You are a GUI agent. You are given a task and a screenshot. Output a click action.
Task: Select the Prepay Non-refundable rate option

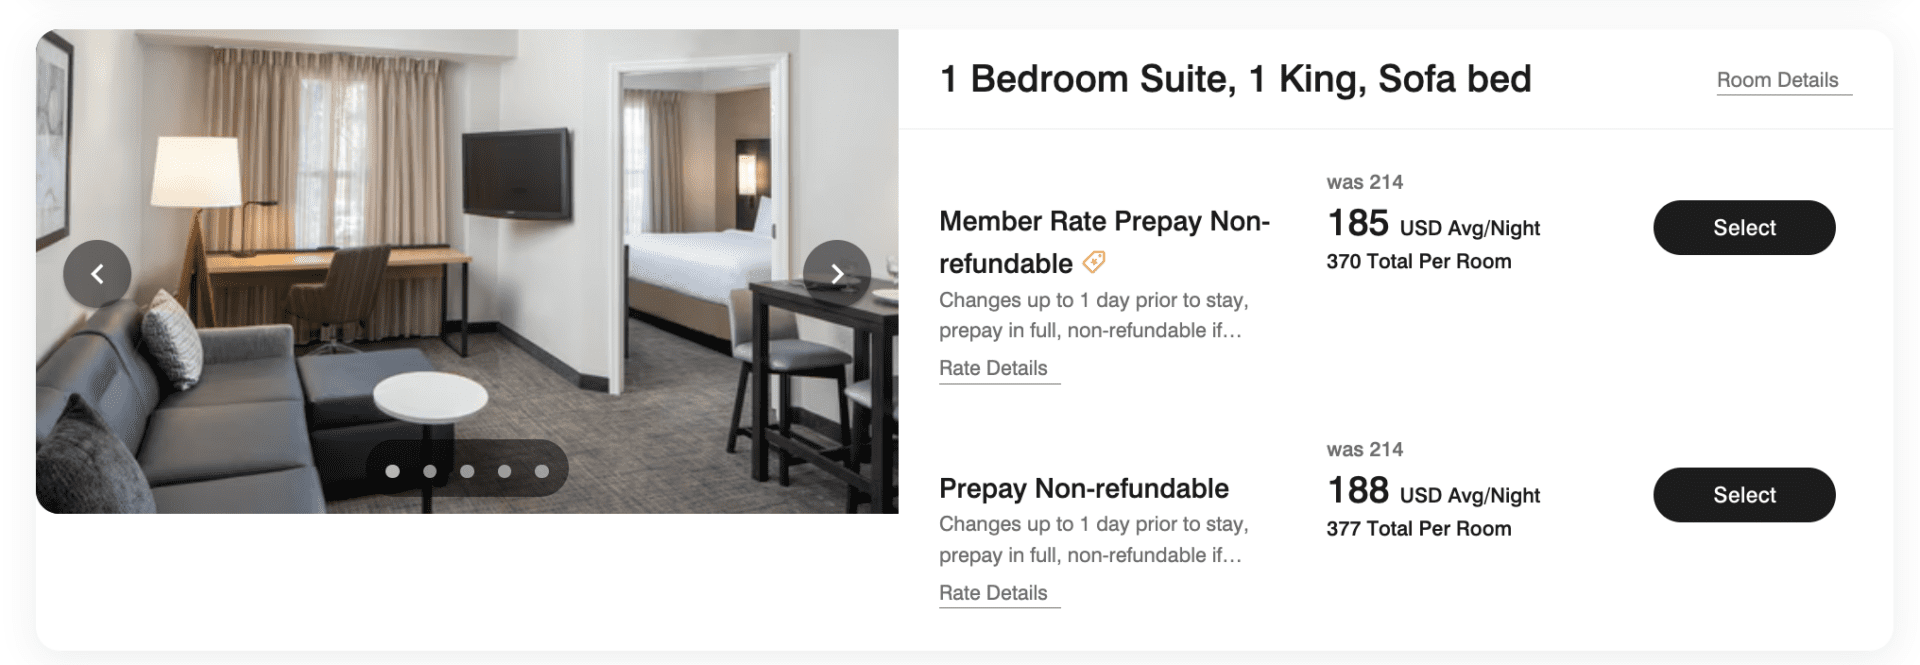click(1744, 494)
